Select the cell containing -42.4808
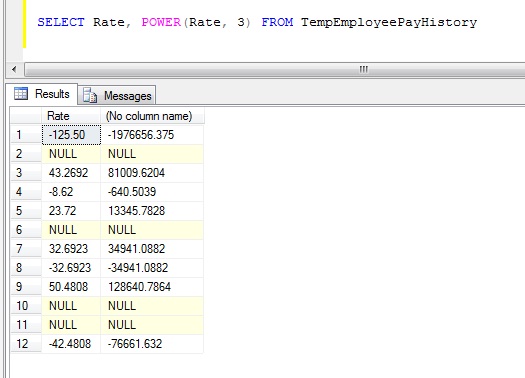Viewport: 525px width, 378px height. [x=71, y=344]
